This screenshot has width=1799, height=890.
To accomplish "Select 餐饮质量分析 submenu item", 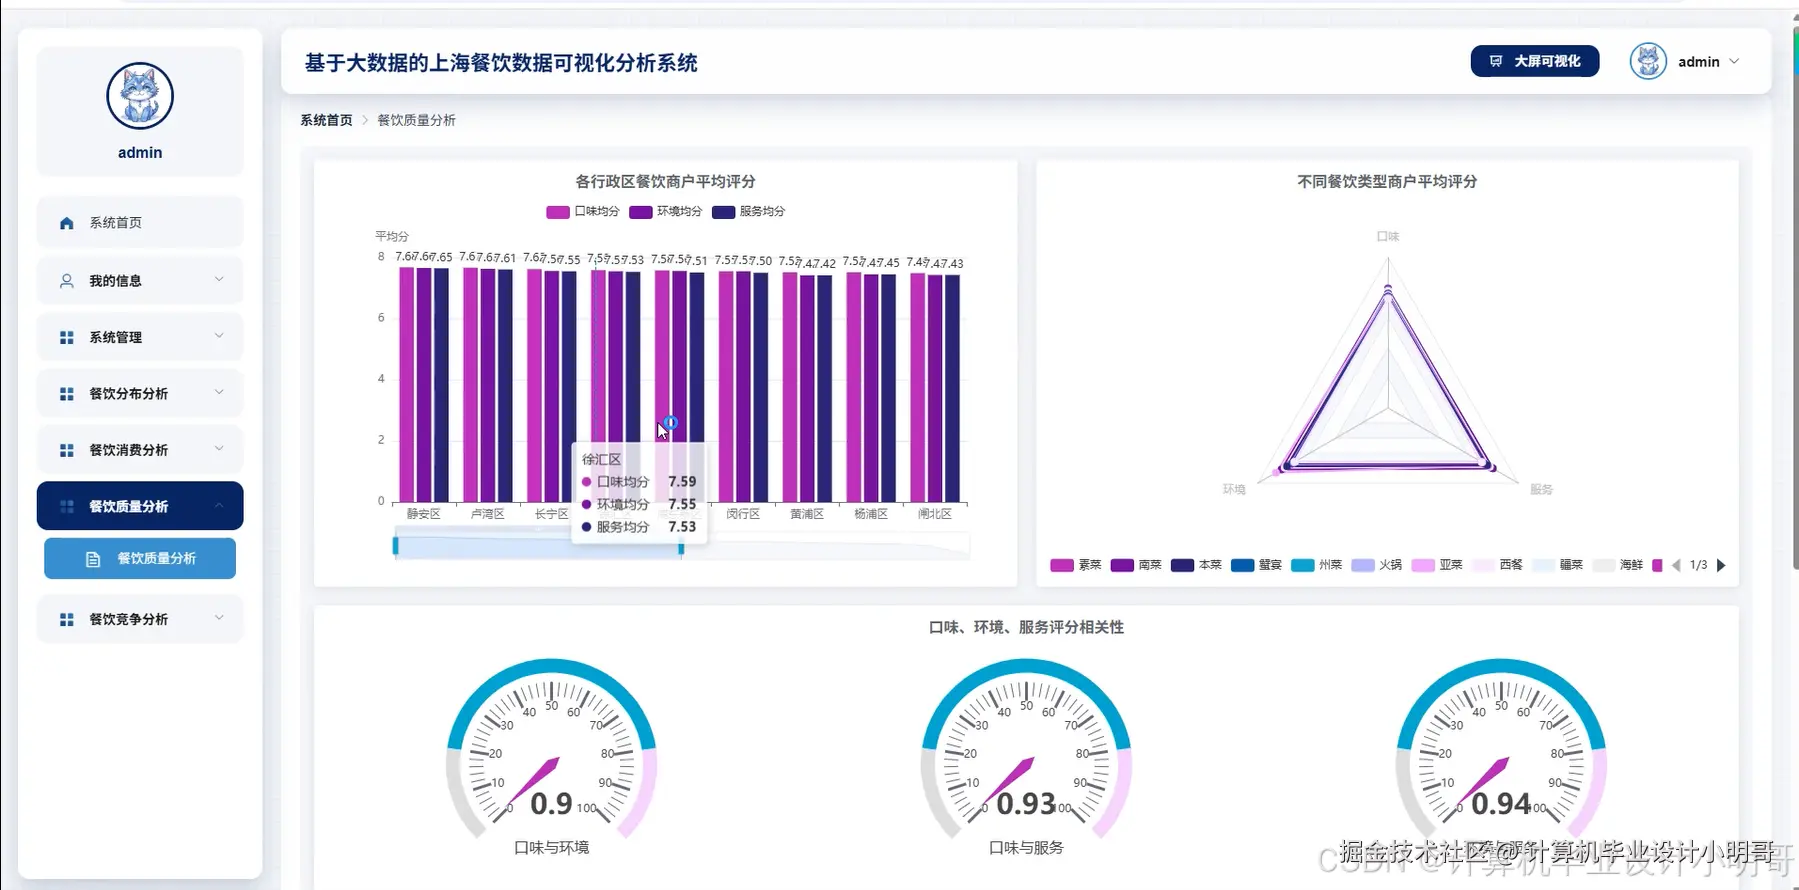I will (140, 559).
